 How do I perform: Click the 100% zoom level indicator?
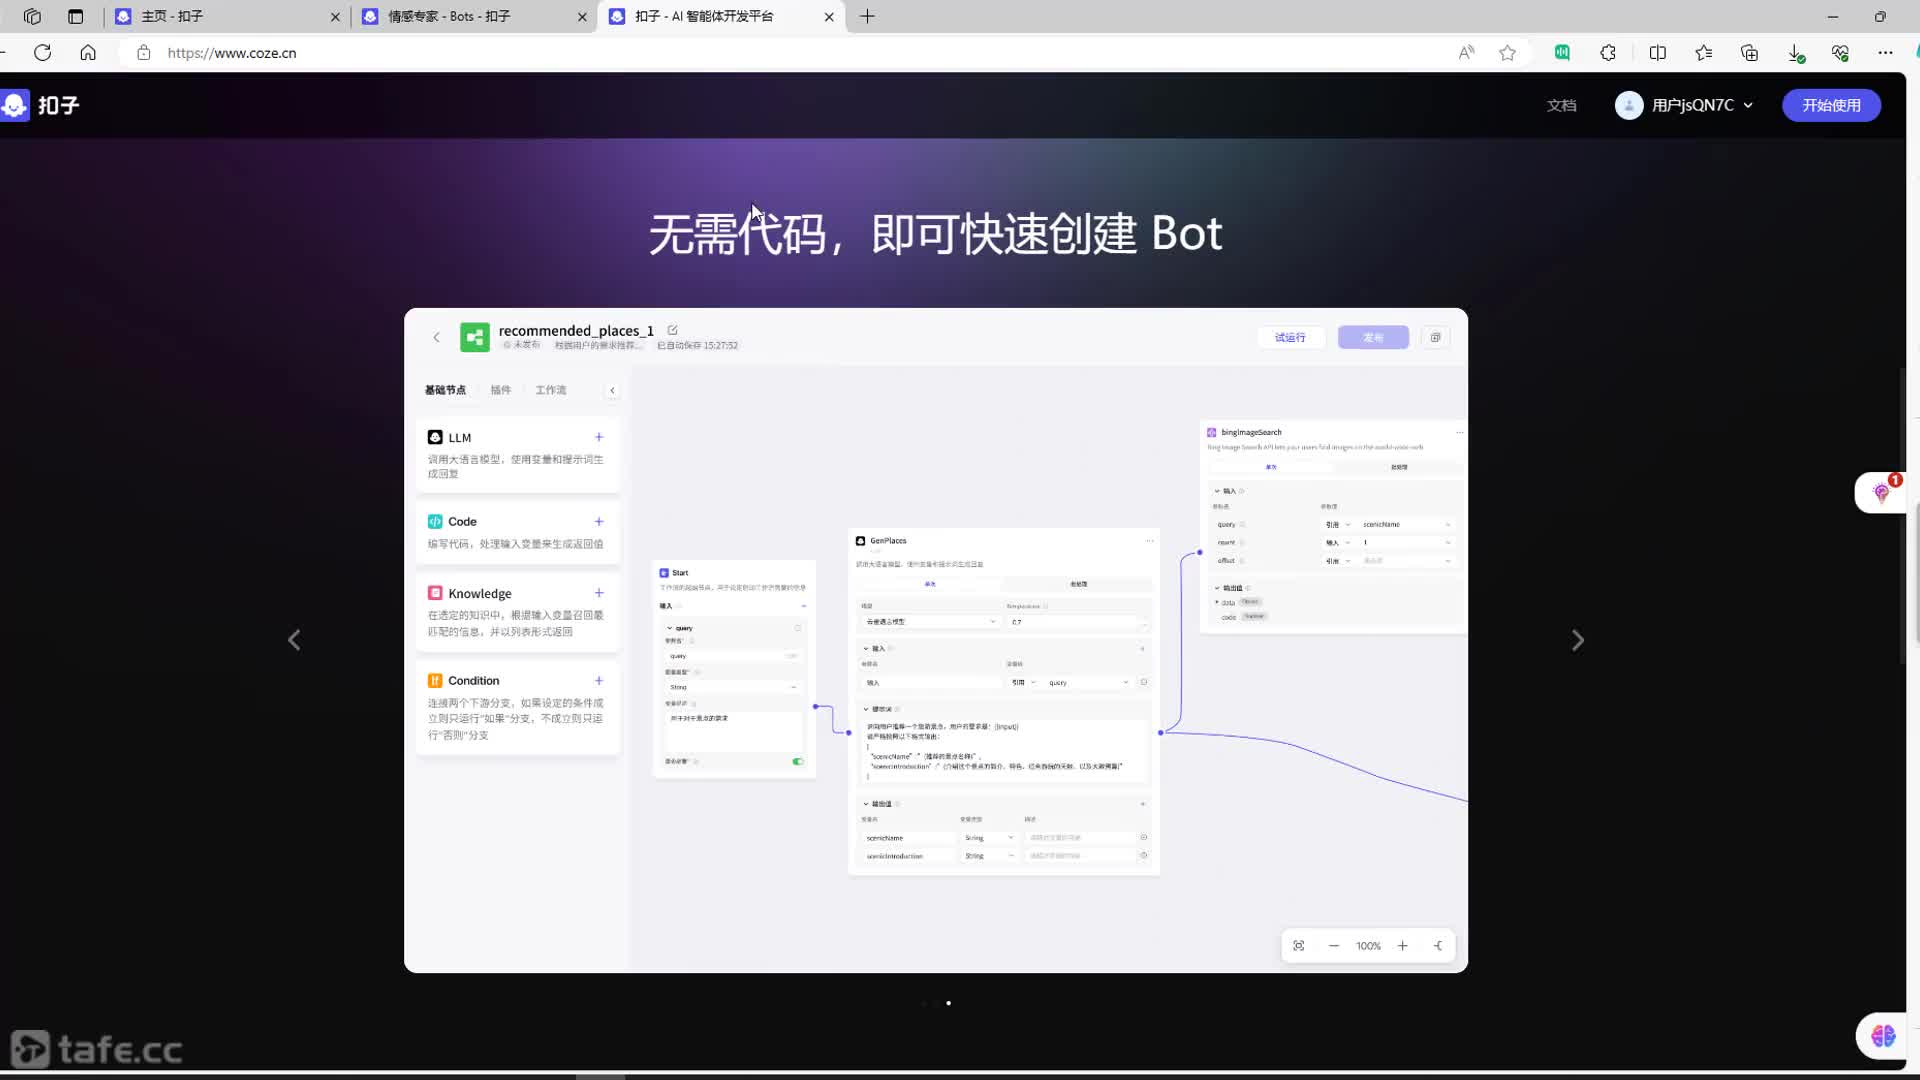(x=1368, y=946)
